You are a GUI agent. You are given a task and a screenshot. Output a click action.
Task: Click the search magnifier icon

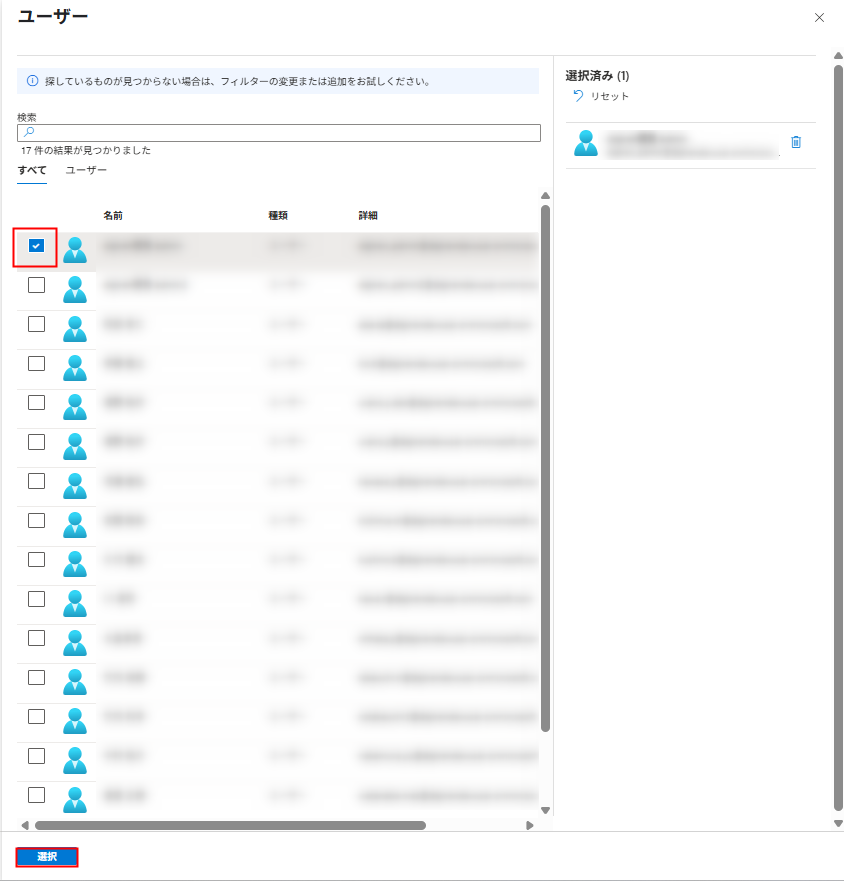point(29,132)
